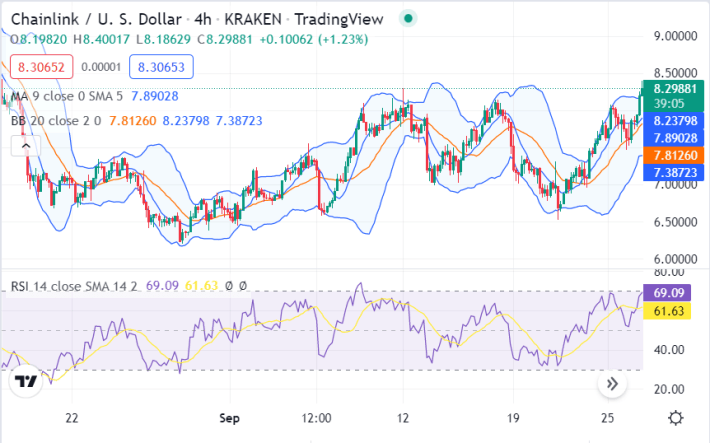This screenshot has height=443, width=710.
Task: Click the 4h interval in the title
Action: (202, 19)
